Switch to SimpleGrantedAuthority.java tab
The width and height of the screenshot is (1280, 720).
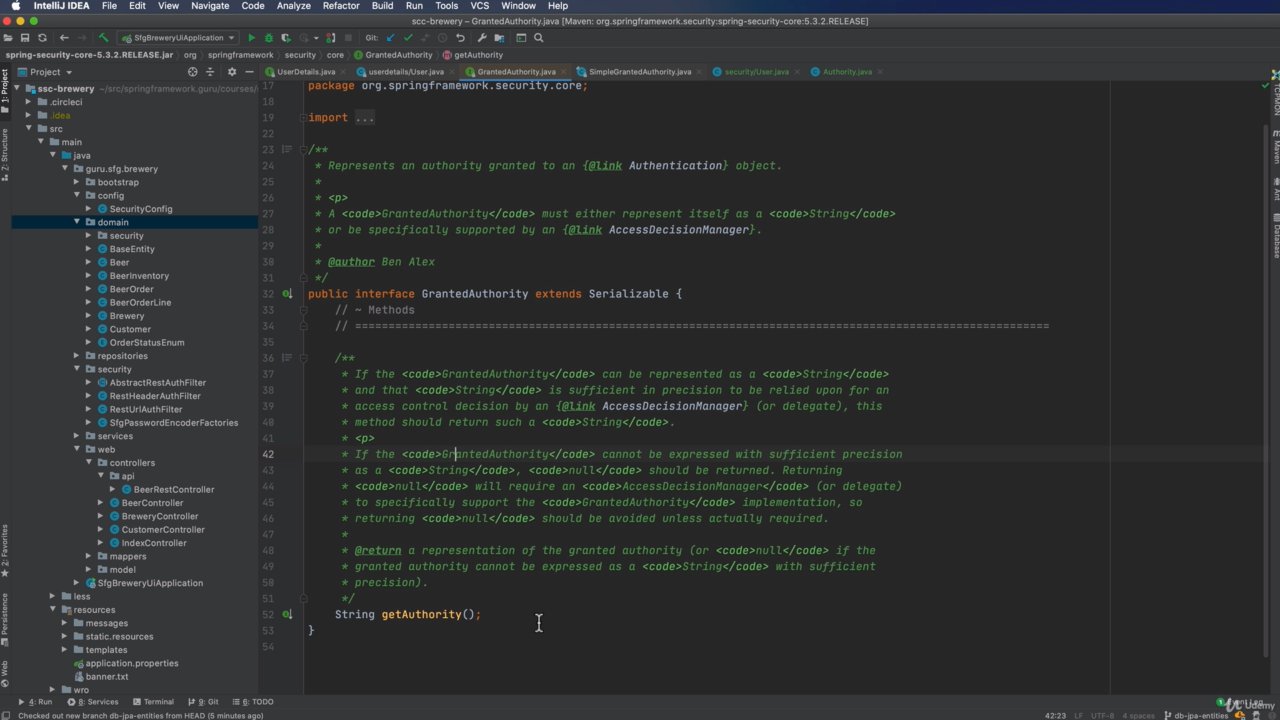(639, 72)
